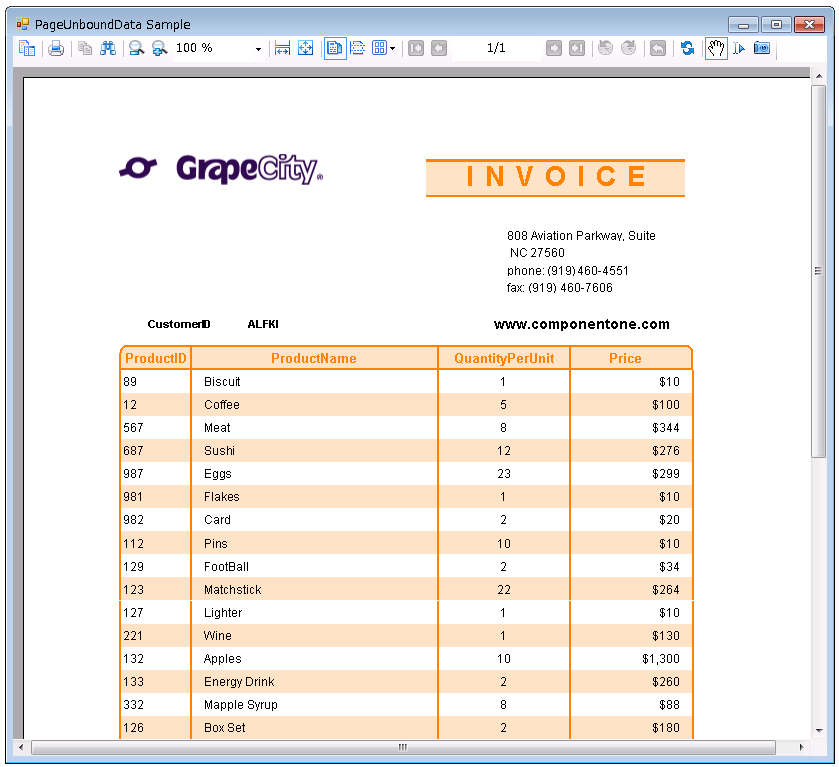Activate the text selection tool
Screen dimensions: 839x767
pyautogui.click(x=740, y=48)
